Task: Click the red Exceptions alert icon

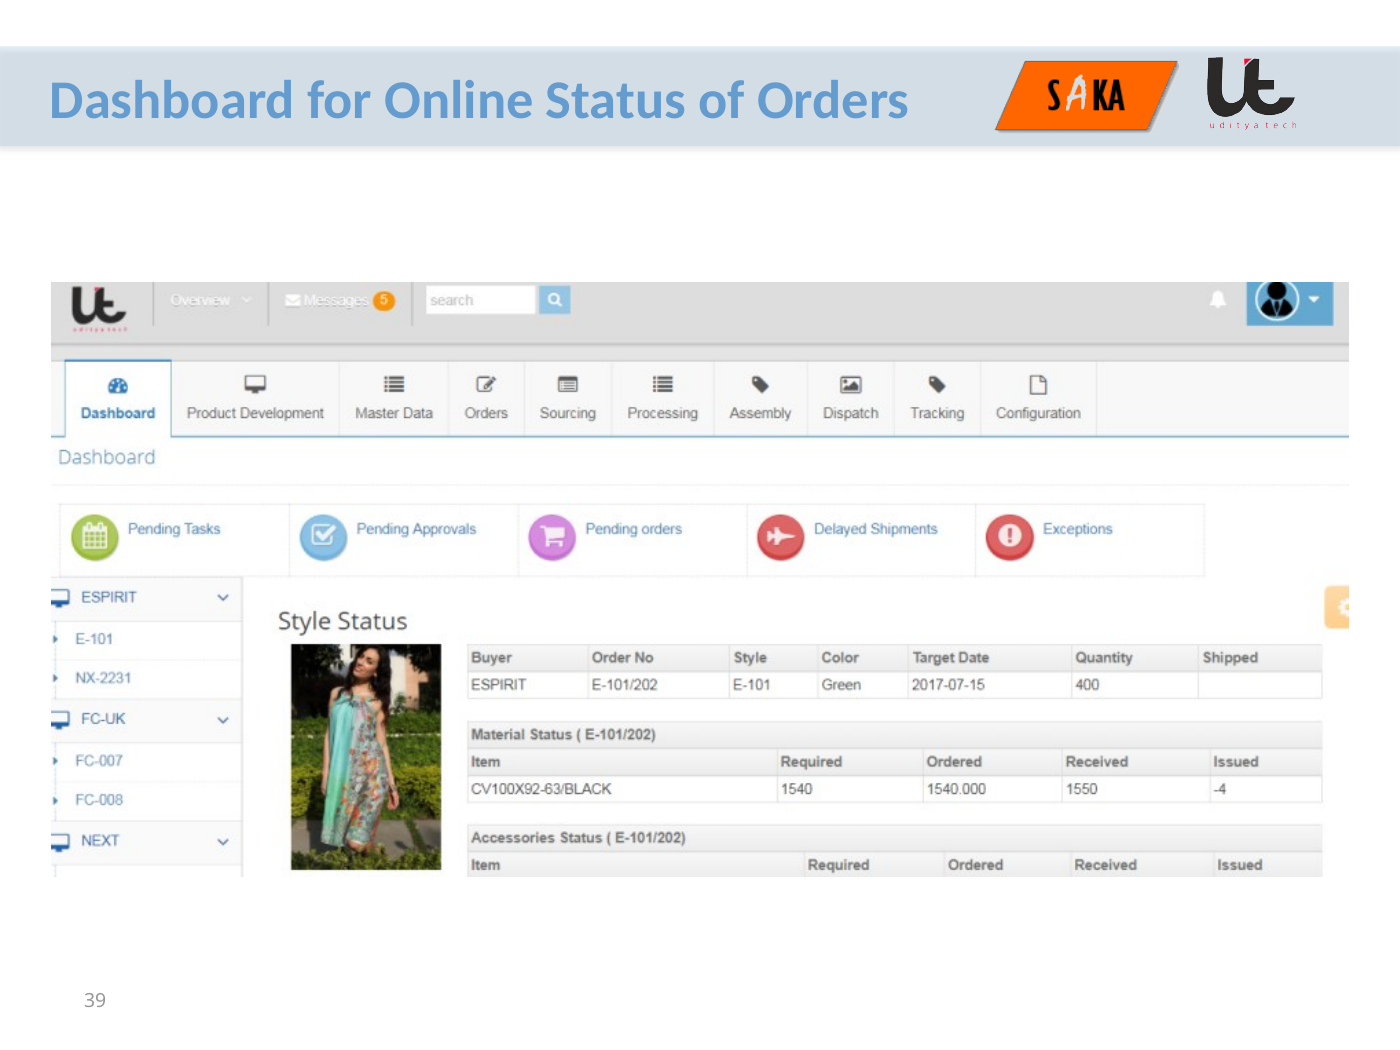Action: click(x=1009, y=537)
